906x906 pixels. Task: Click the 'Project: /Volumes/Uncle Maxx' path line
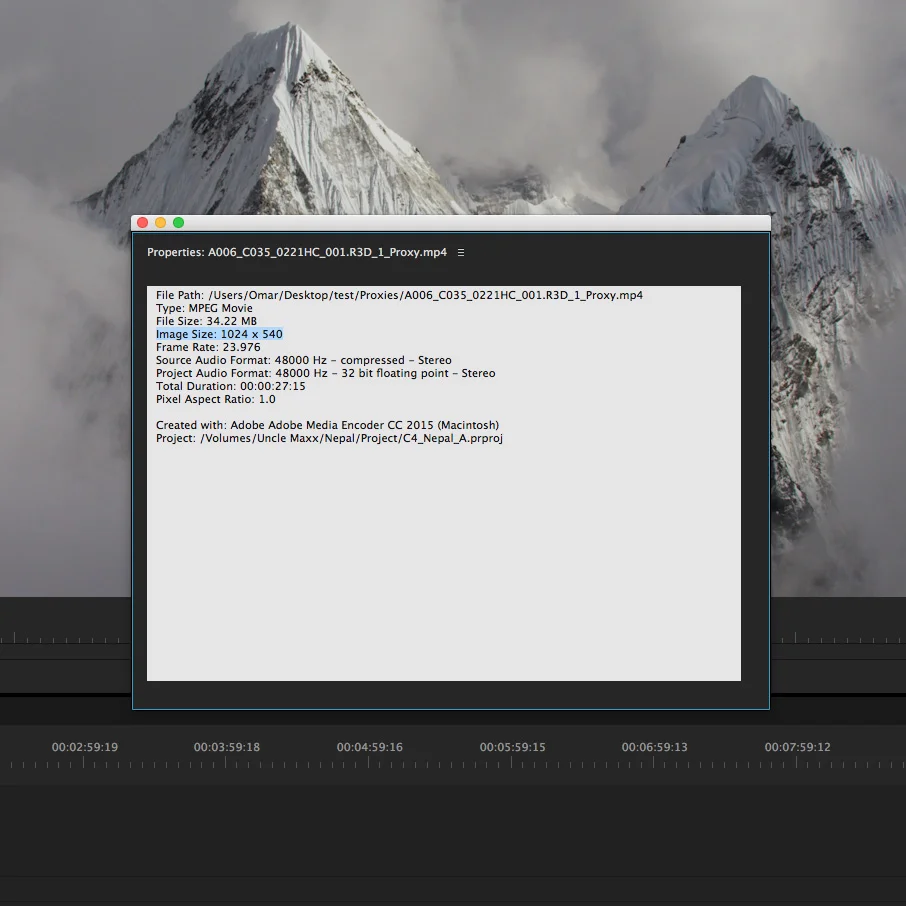point(329,438)
